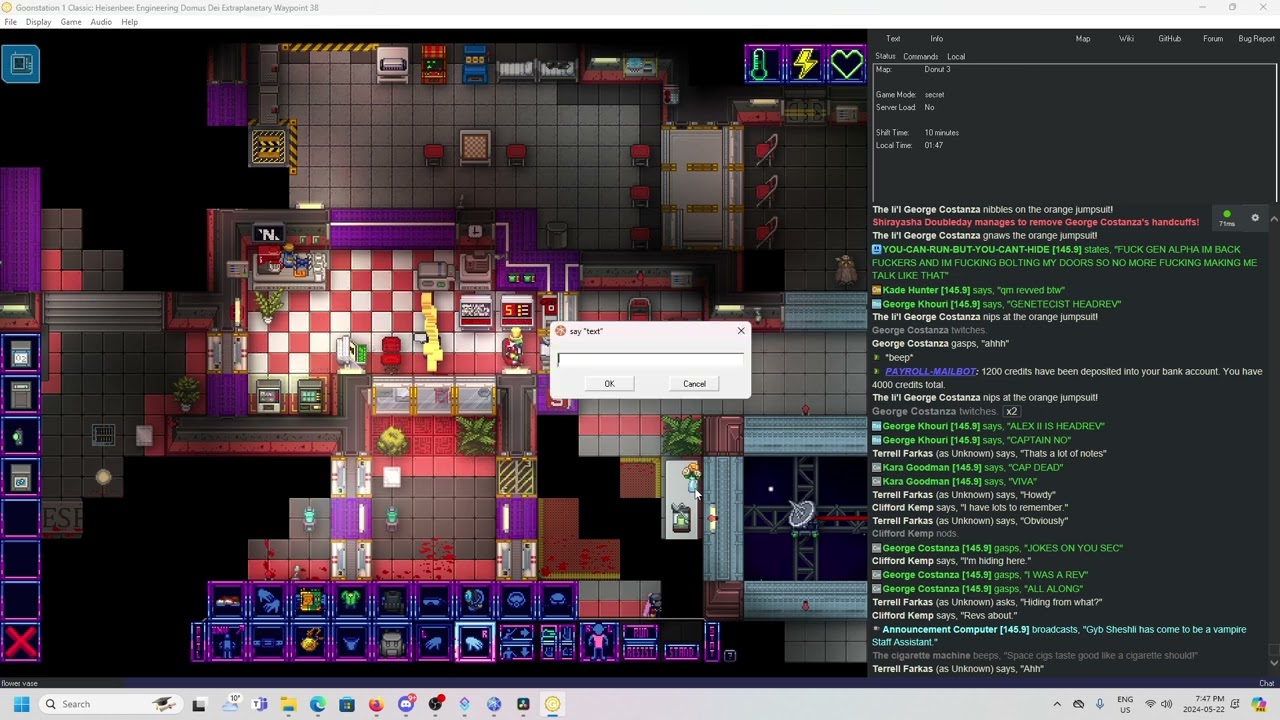This screenshot has width=1280, height=720.
Task: Click the small question mark help icon
Action: coord(730,655)
